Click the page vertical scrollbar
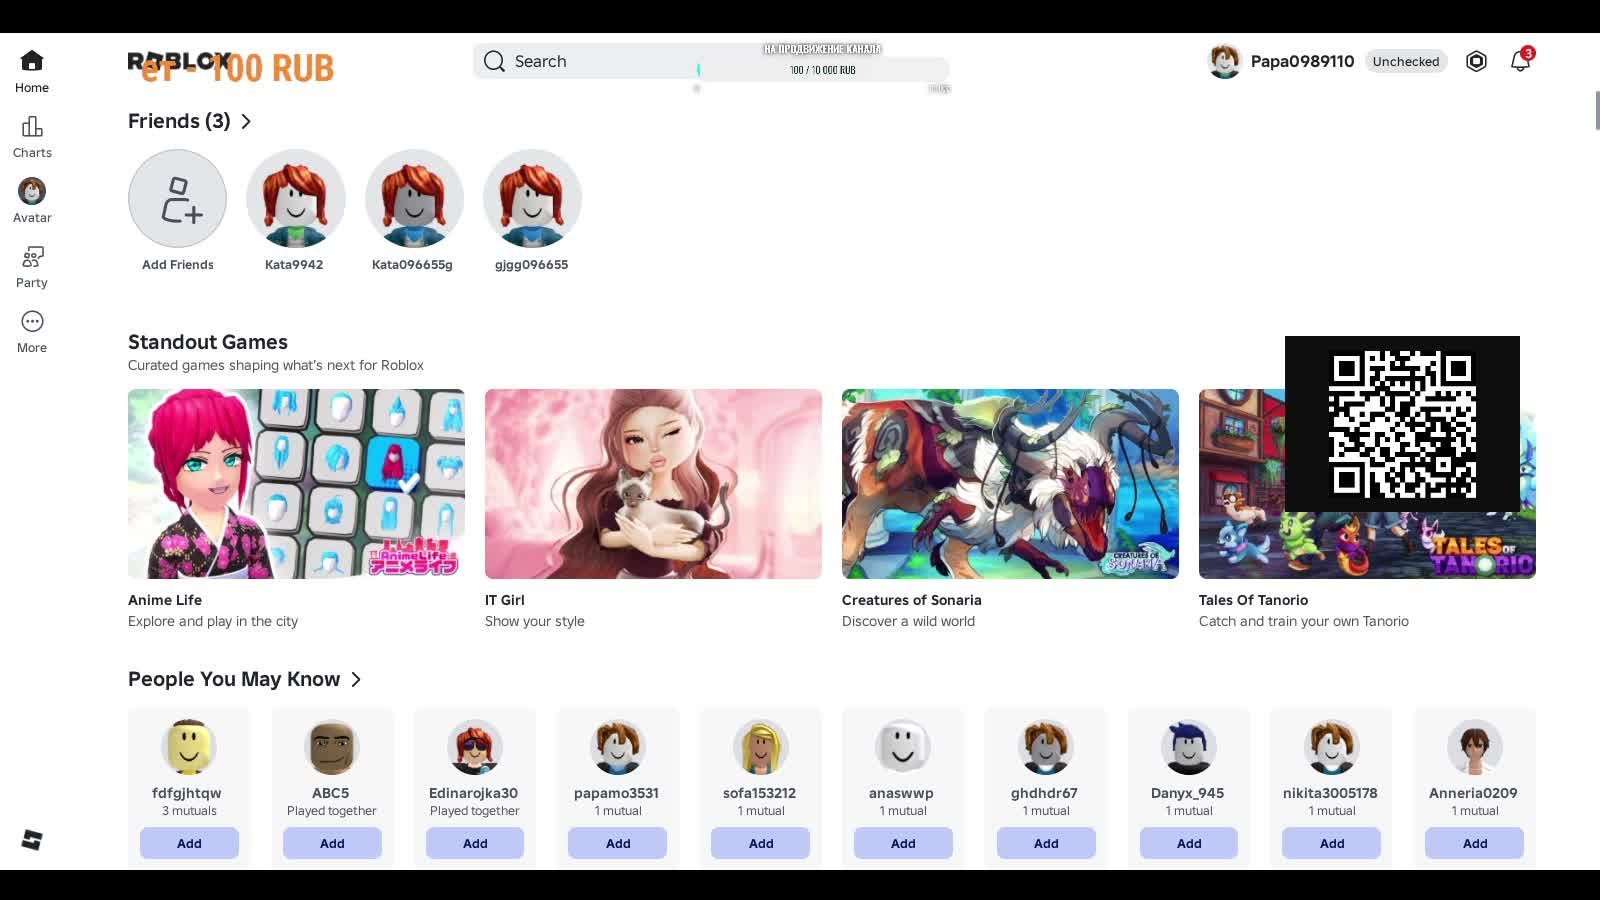The image size is (1600, 900). (x=1597, y=110)
